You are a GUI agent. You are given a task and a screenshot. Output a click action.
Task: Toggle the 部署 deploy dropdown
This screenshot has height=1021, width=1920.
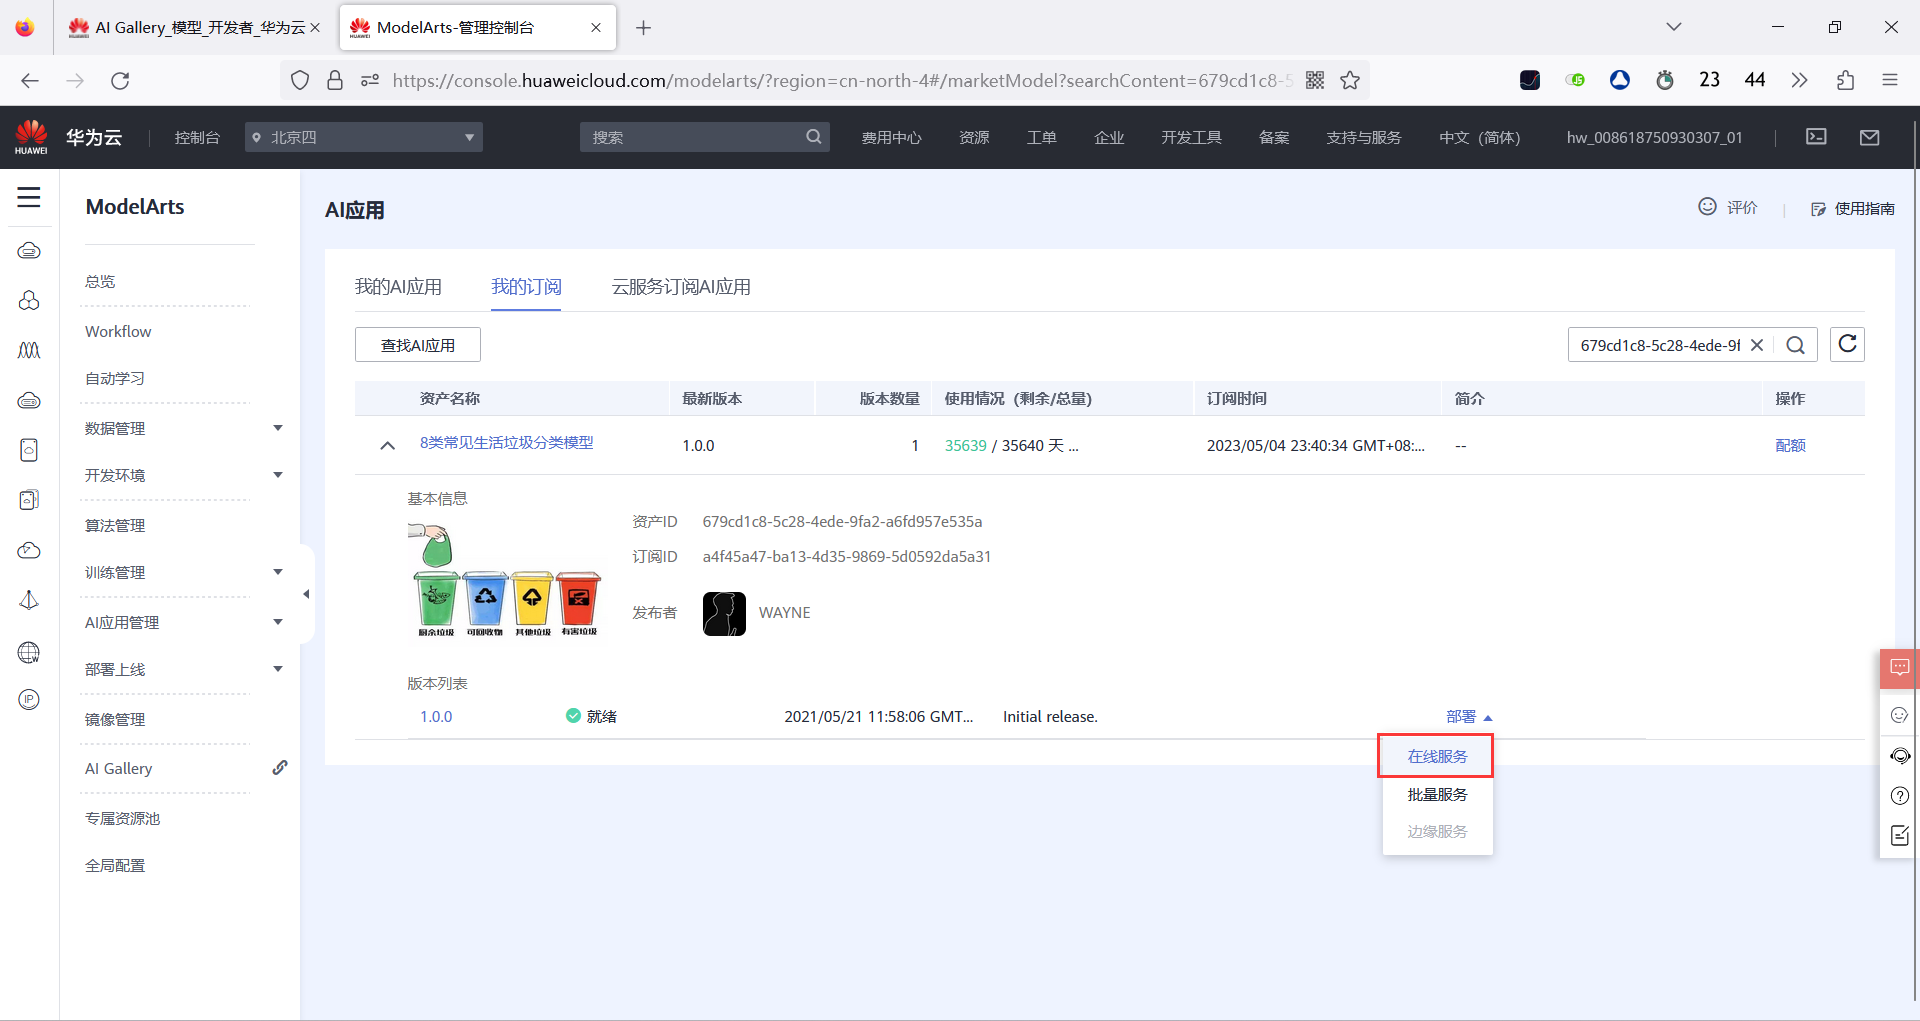click(x=1469, y=717)
